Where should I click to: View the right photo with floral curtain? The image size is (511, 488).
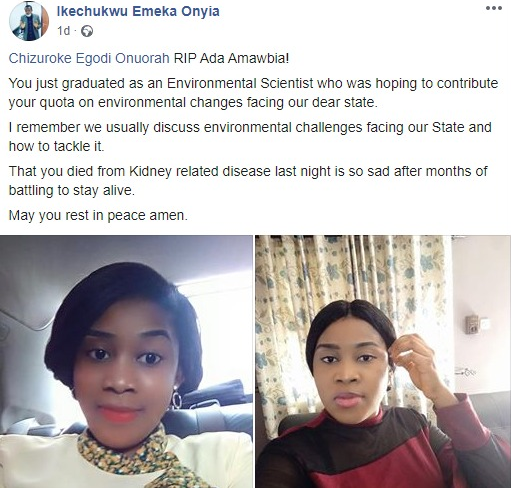pos(383,362)
